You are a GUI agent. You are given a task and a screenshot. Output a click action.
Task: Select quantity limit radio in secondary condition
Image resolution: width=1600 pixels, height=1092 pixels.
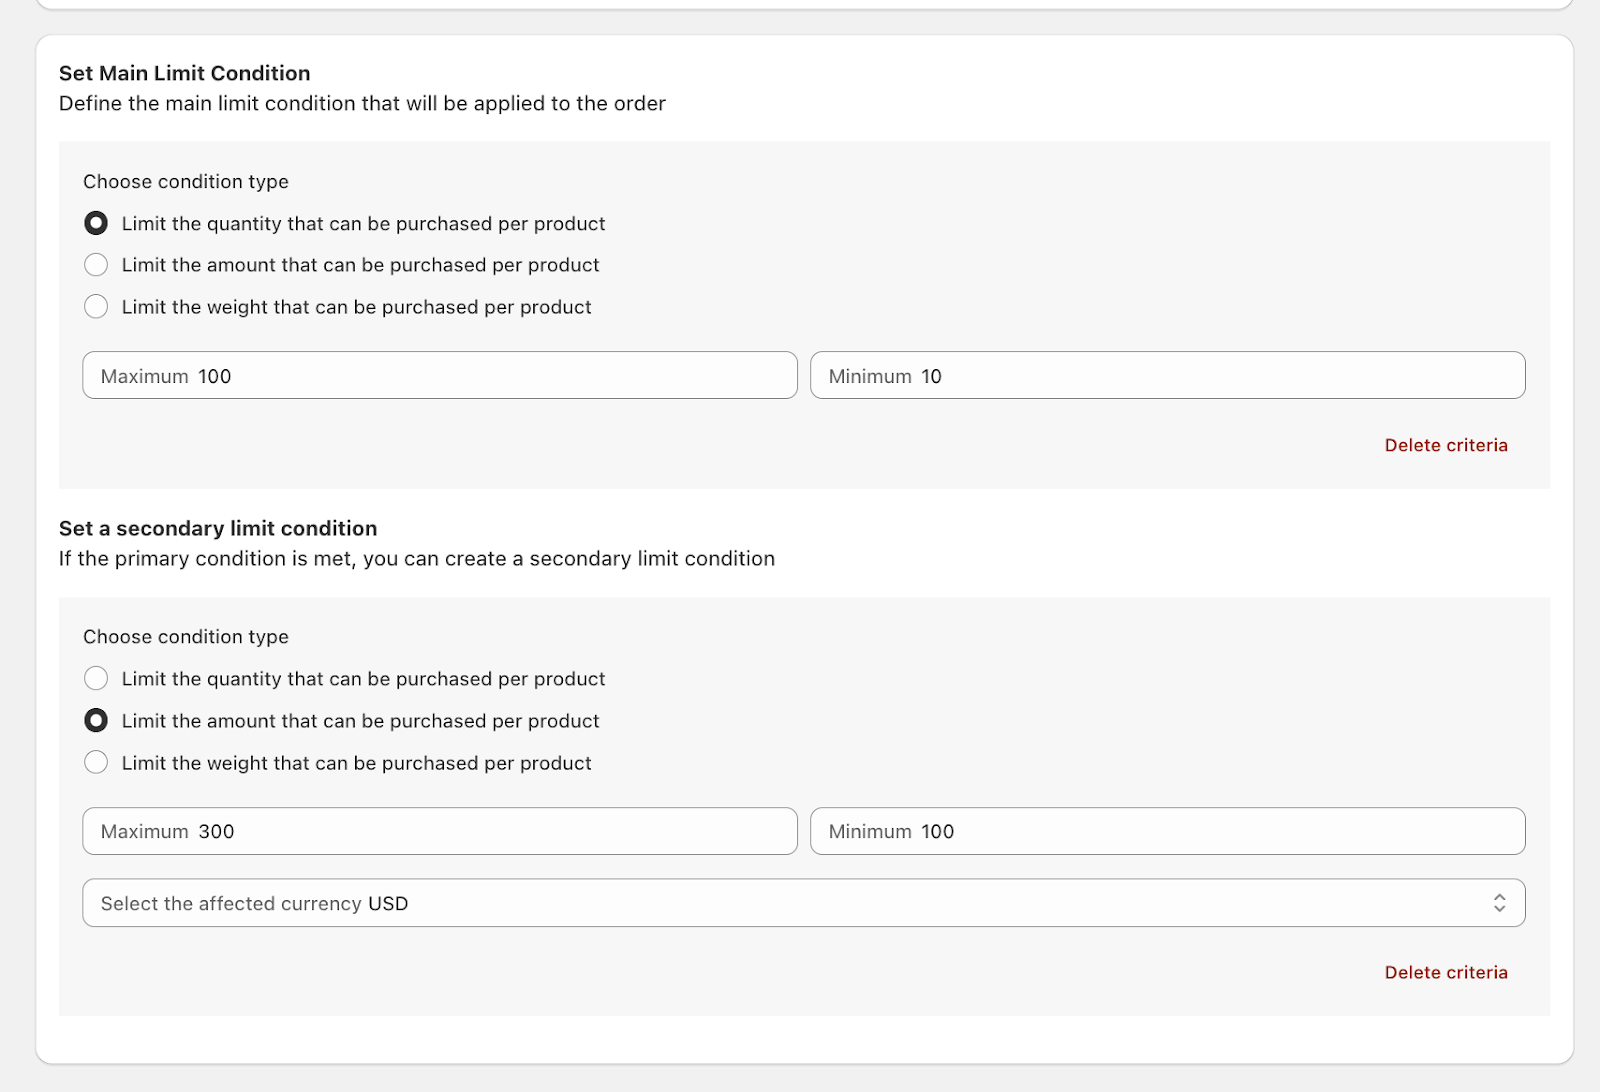96,679
